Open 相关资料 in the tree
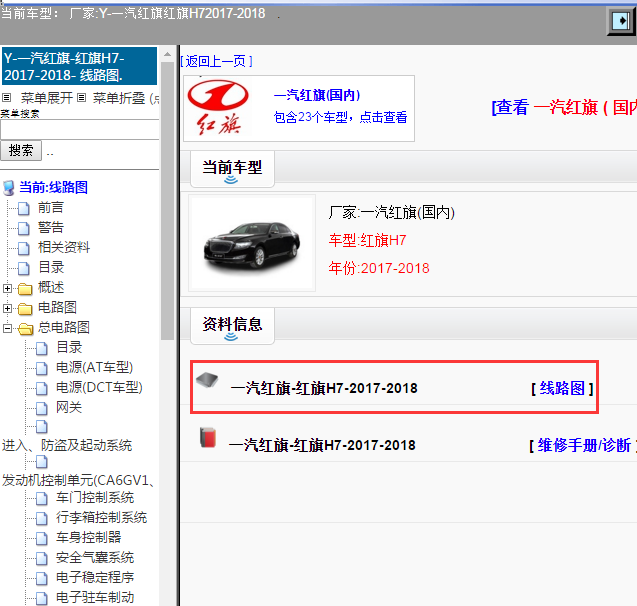The height and width of the screenshot is (606, 637). (64, 247)
